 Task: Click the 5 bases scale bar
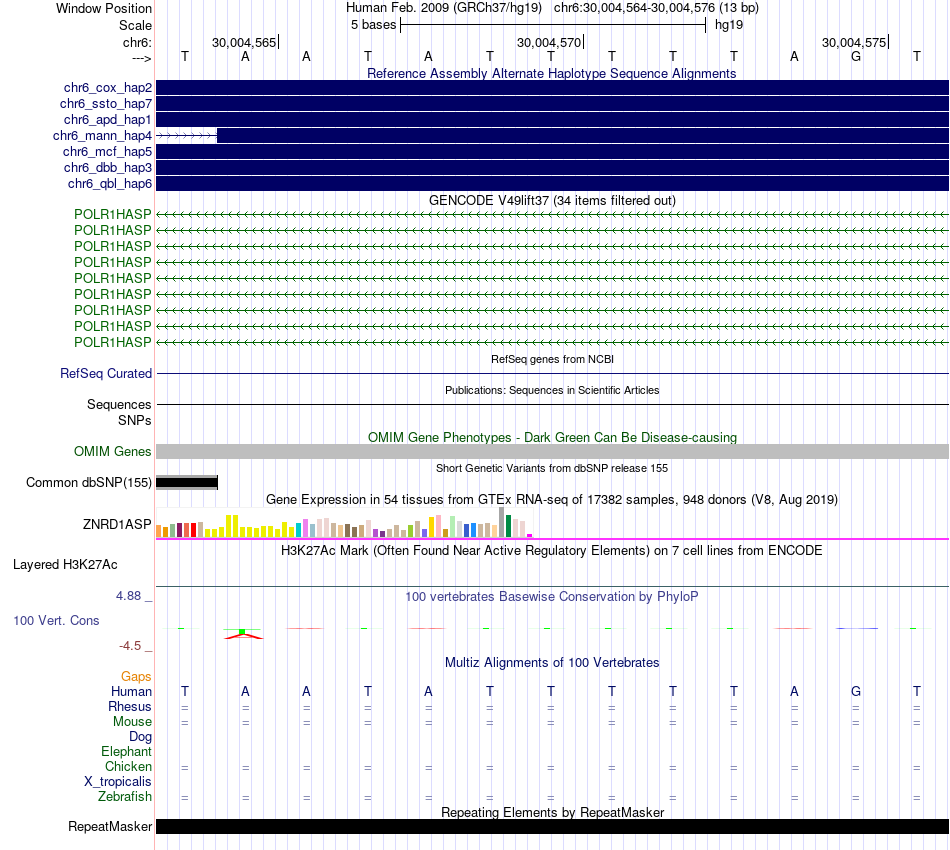[x=553, y=25]
